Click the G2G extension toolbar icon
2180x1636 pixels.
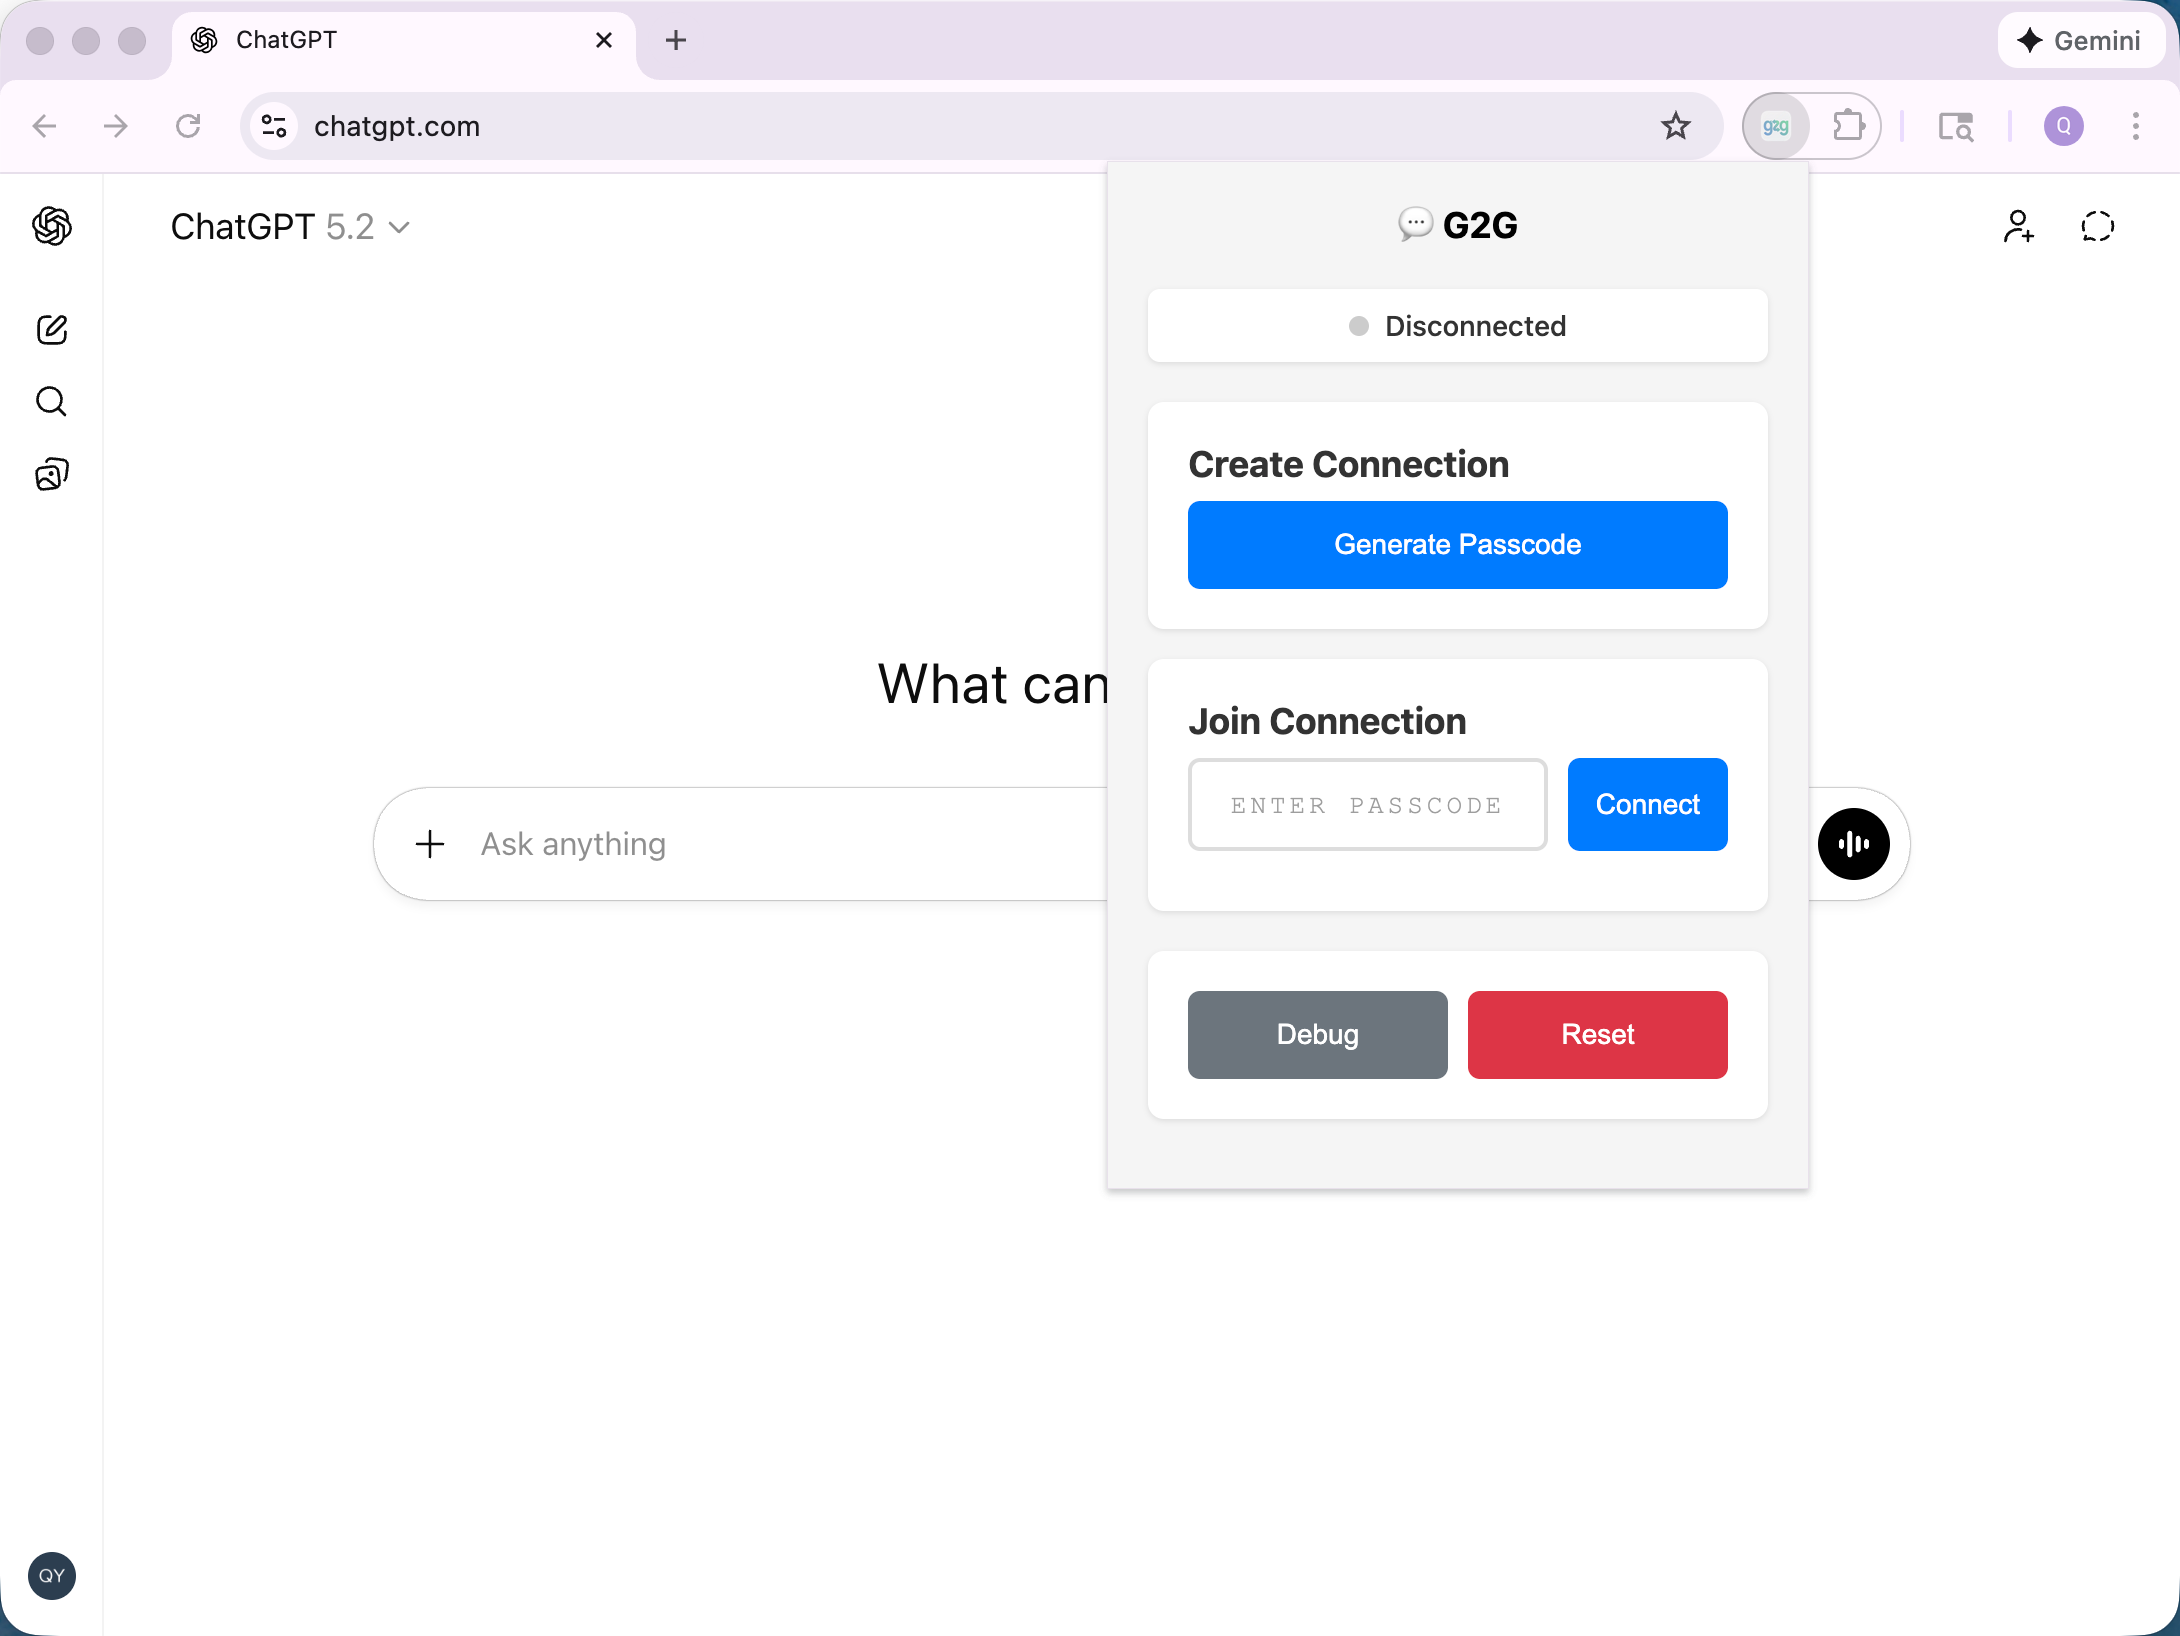point(1776,126)
